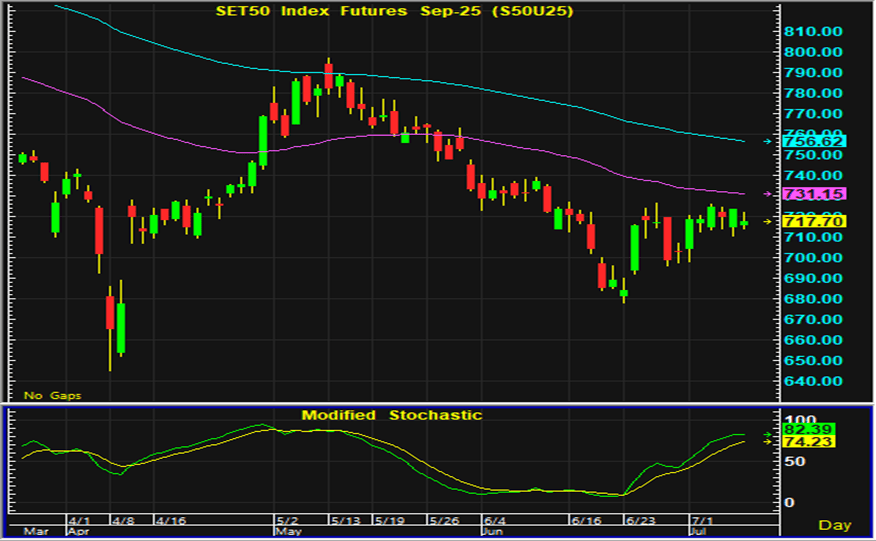Open the Day timeframe selector

click(834, 525)
